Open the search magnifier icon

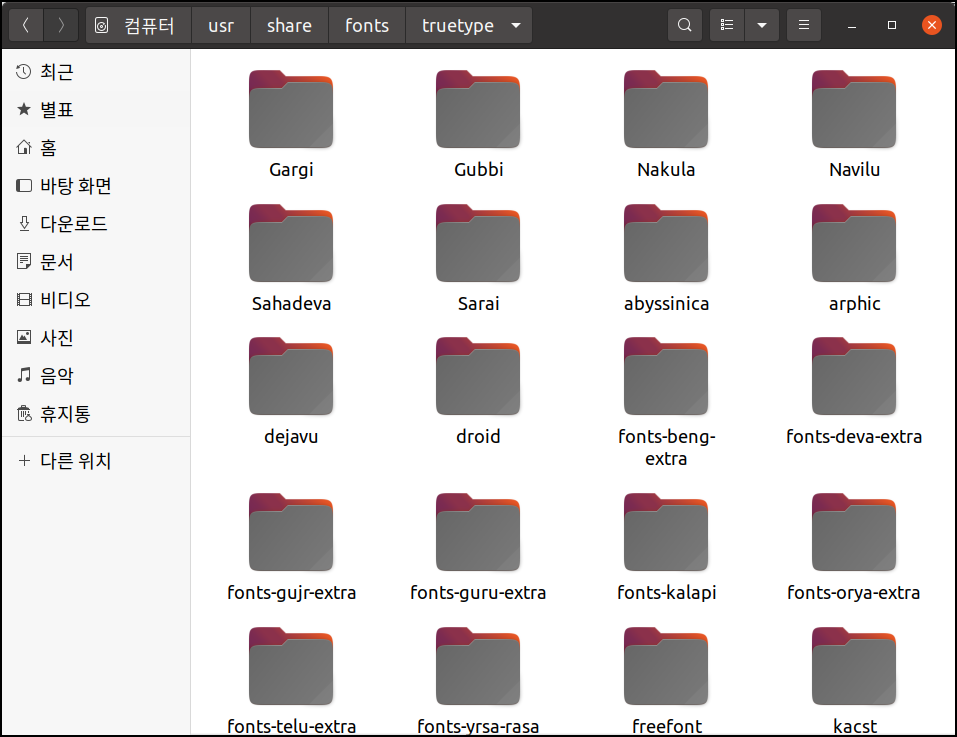tap(685, 25)
